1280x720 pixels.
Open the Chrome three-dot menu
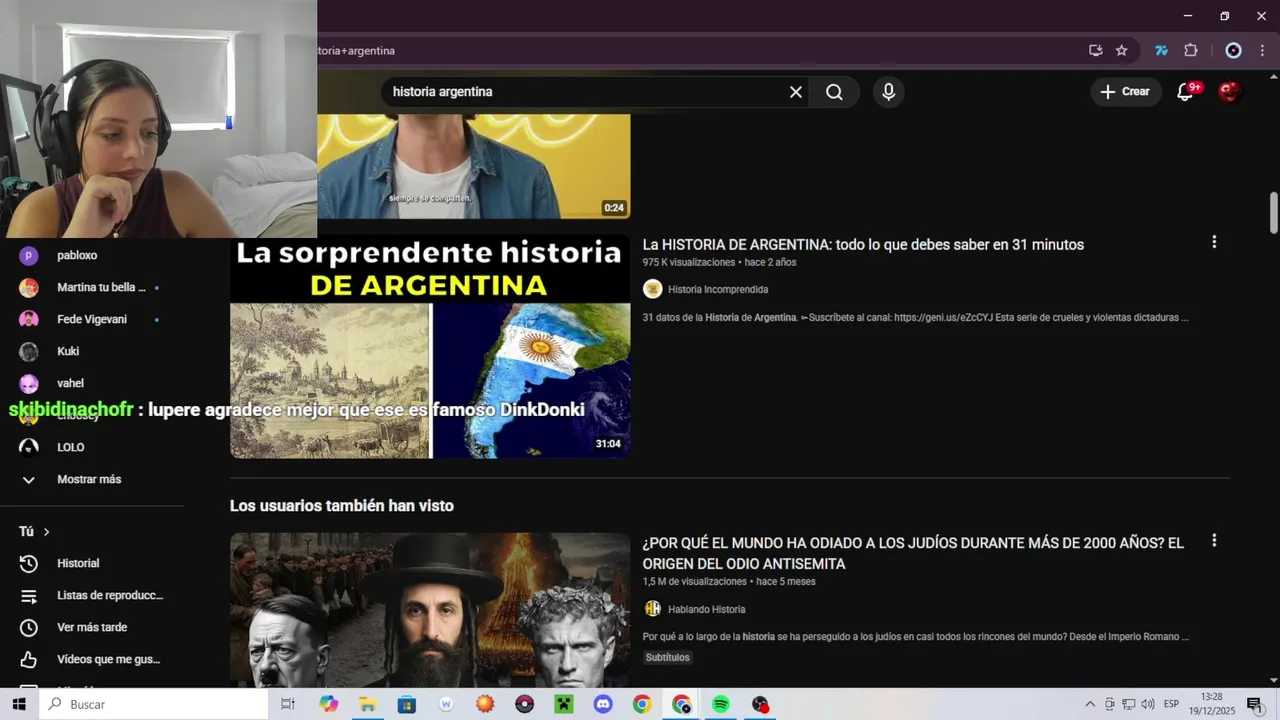pos(1263,51)
